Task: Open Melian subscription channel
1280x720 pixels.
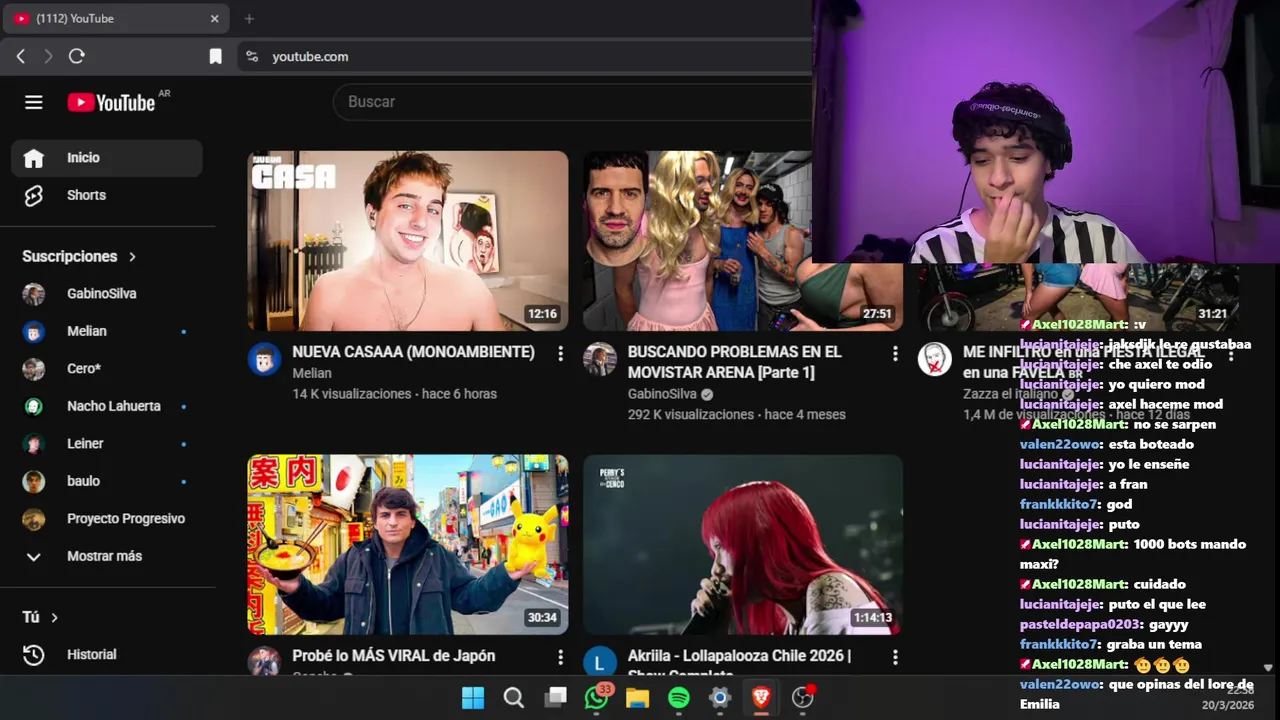Action: point(107,331)
